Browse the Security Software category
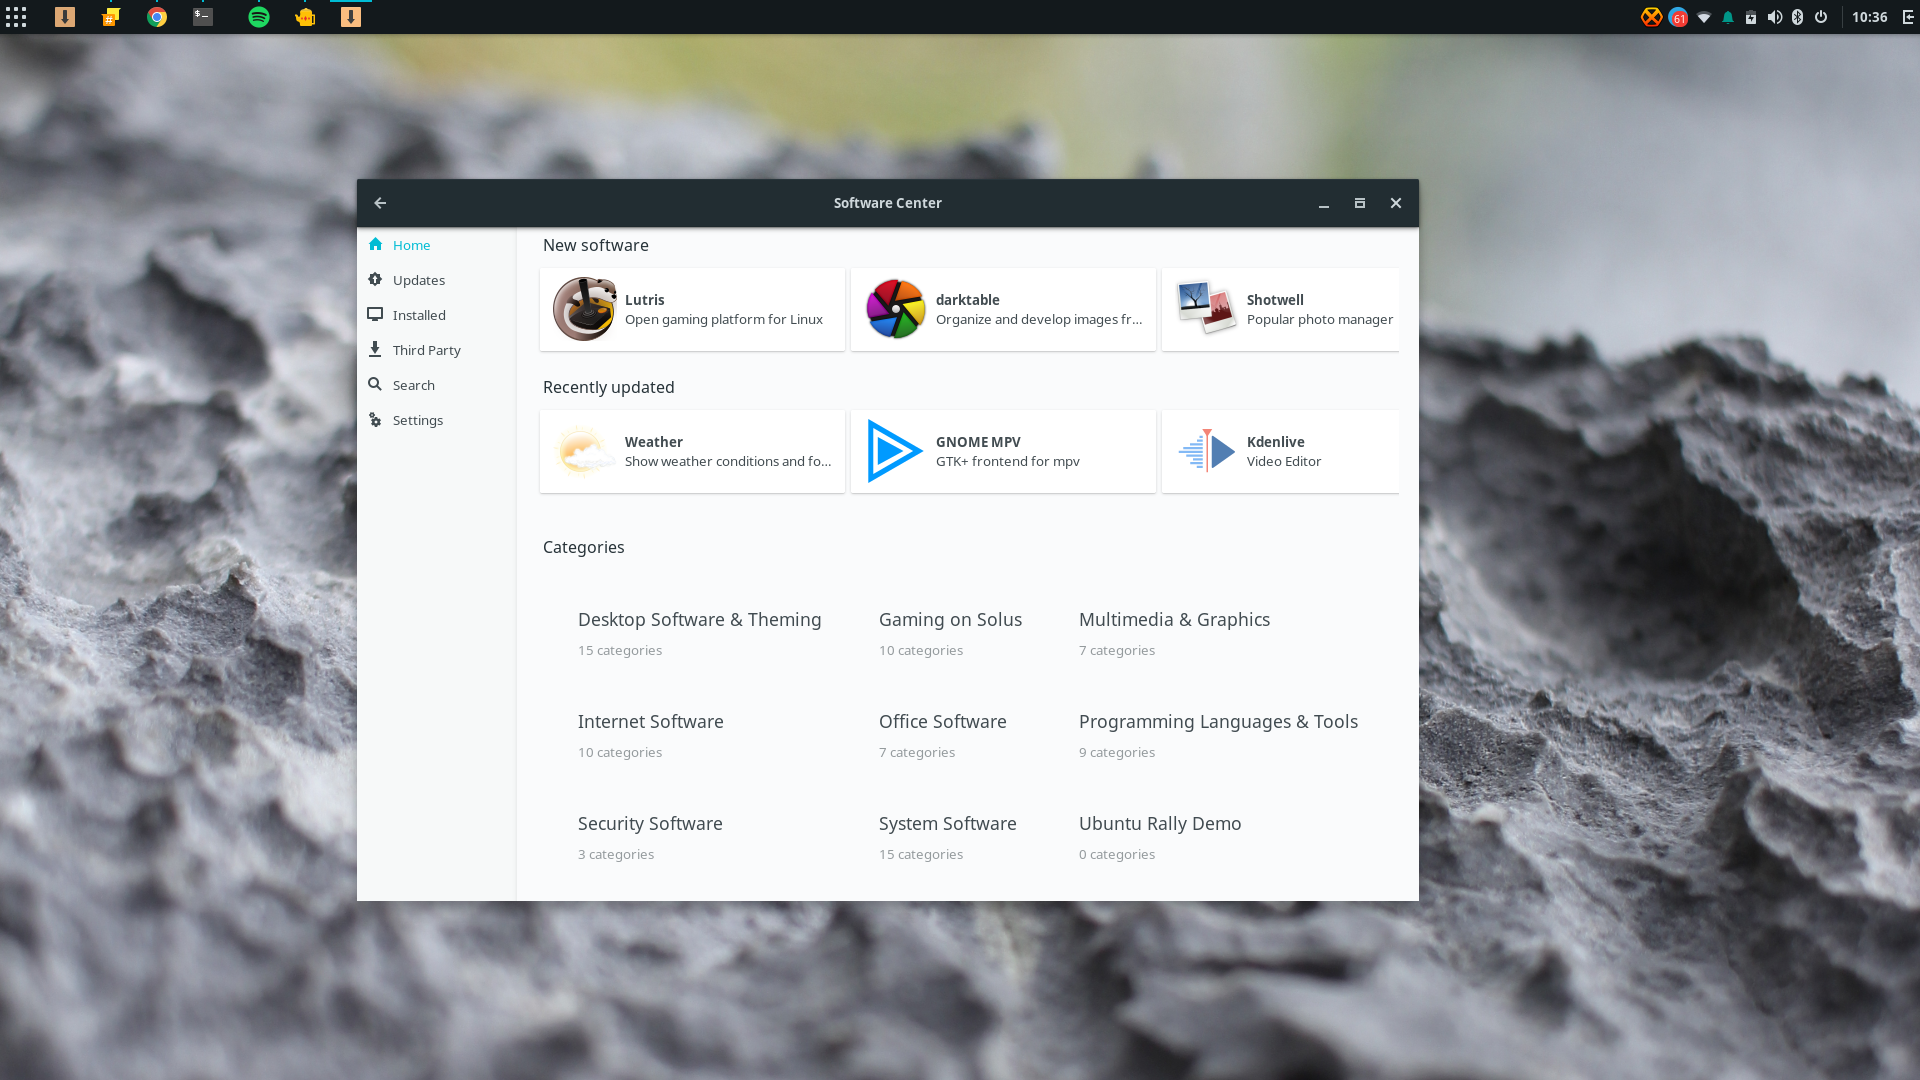 (650, 837)
